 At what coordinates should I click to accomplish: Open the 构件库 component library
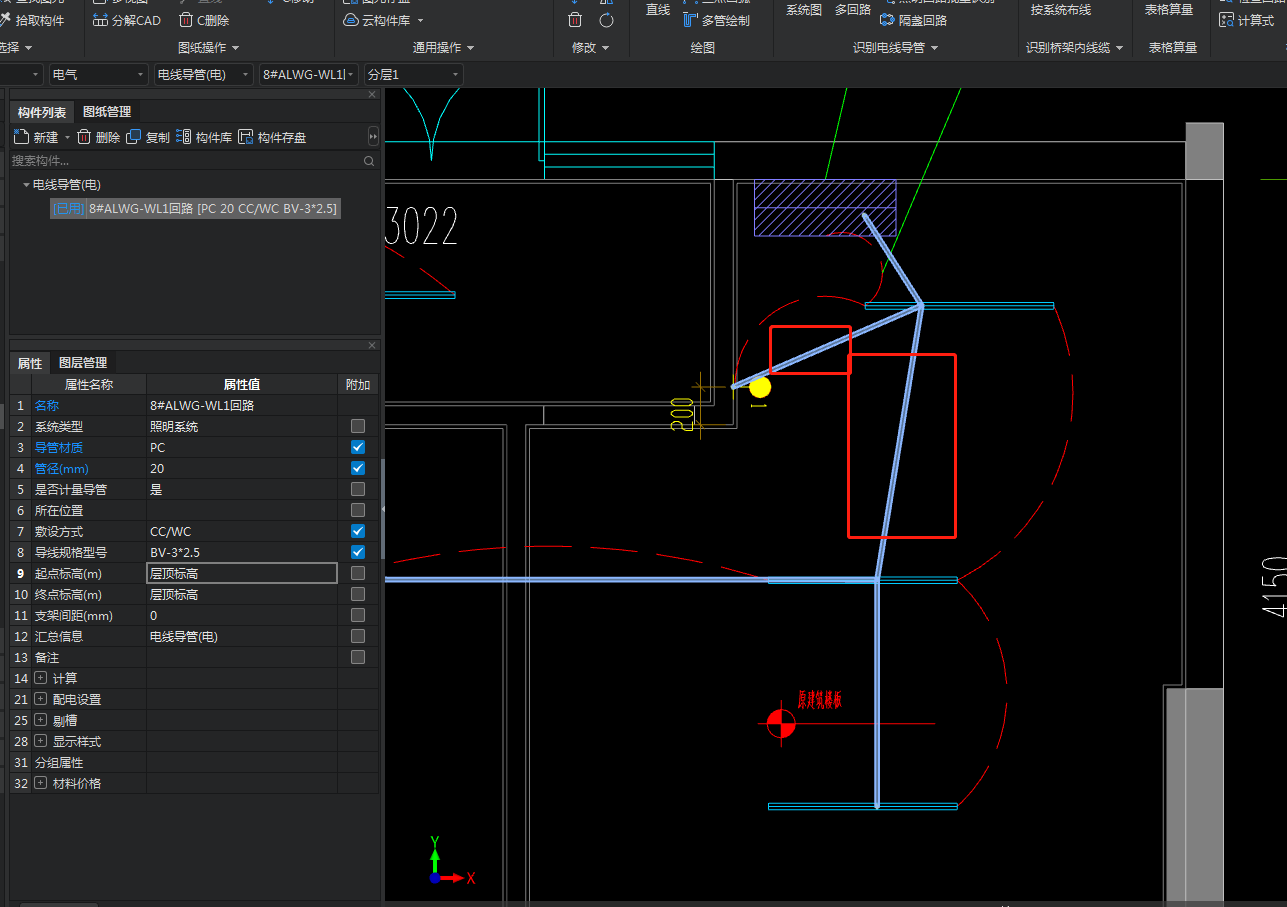[204, 137]
